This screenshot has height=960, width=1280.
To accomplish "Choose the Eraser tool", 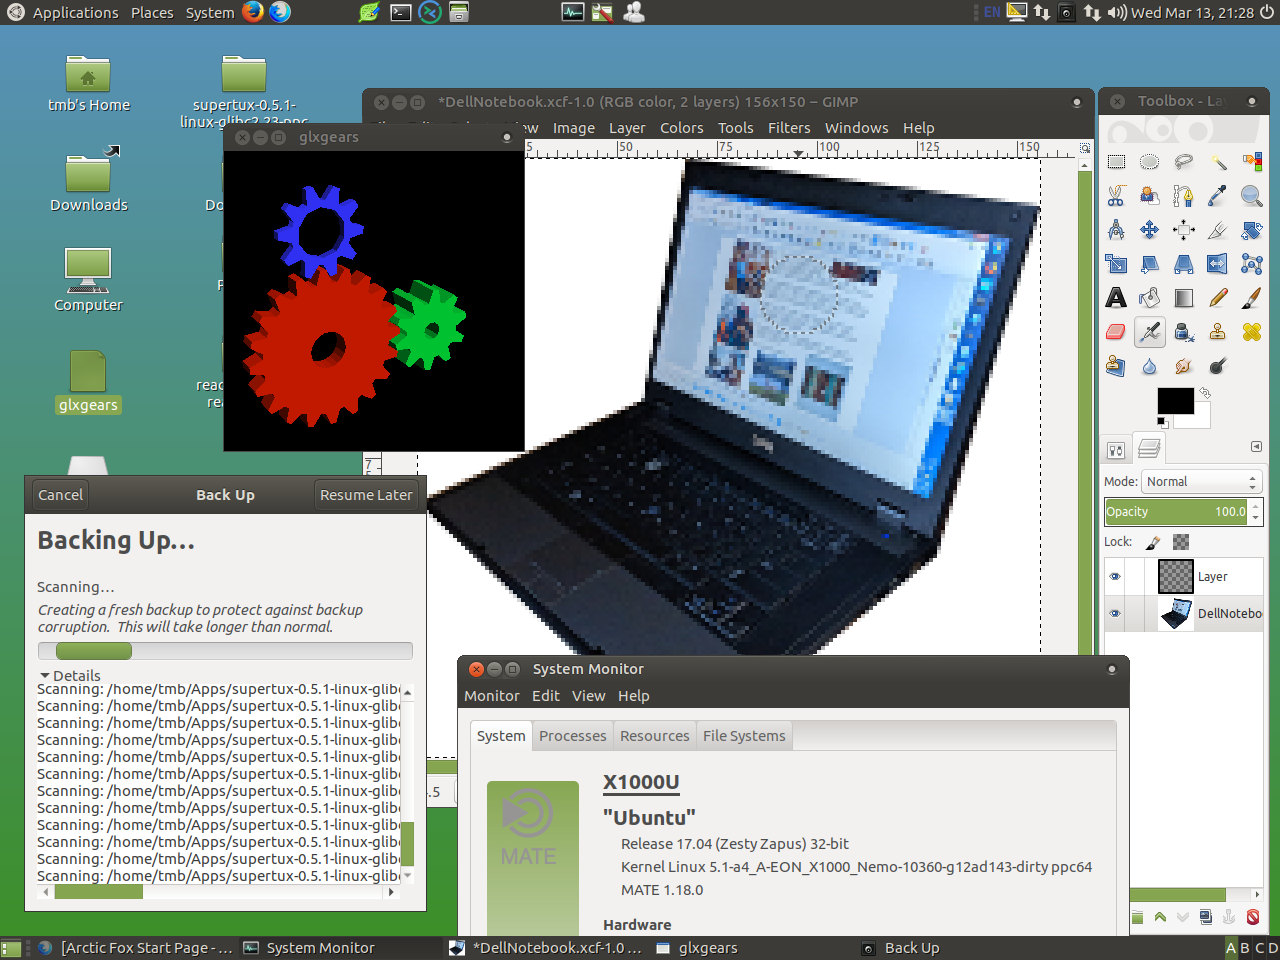I will coord(1116,332).
